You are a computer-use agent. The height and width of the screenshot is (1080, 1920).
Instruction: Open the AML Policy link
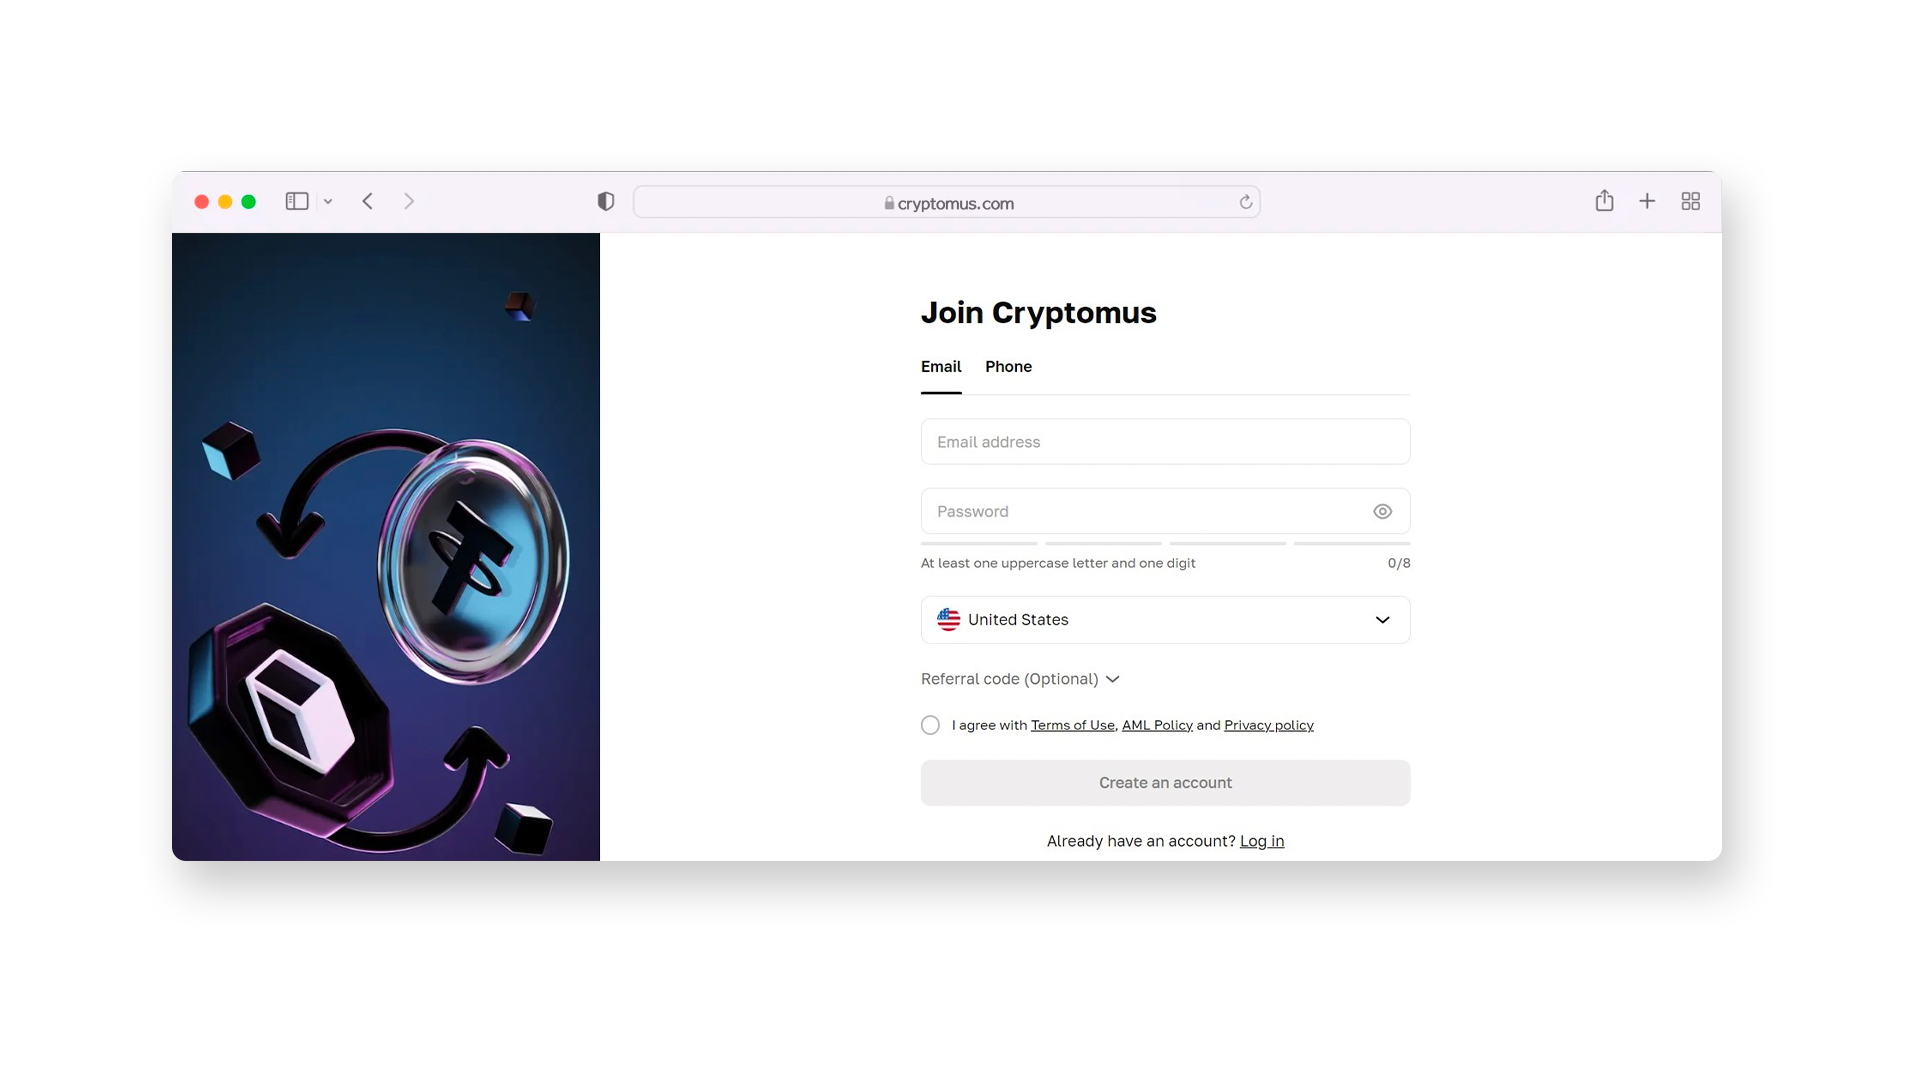[1157, 725]
